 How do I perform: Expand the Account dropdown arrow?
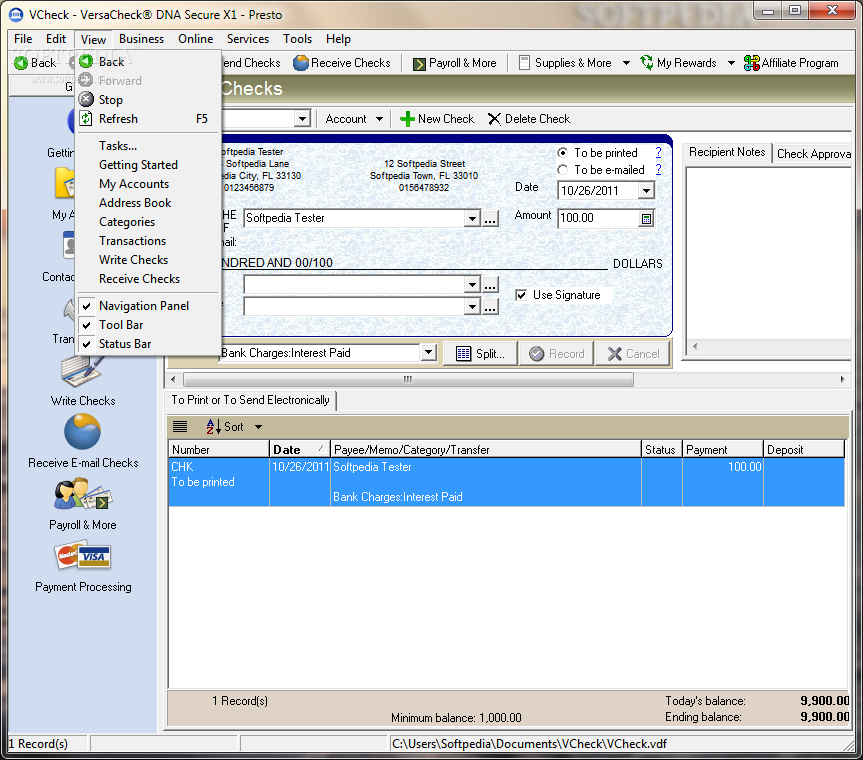pos(379,119)
